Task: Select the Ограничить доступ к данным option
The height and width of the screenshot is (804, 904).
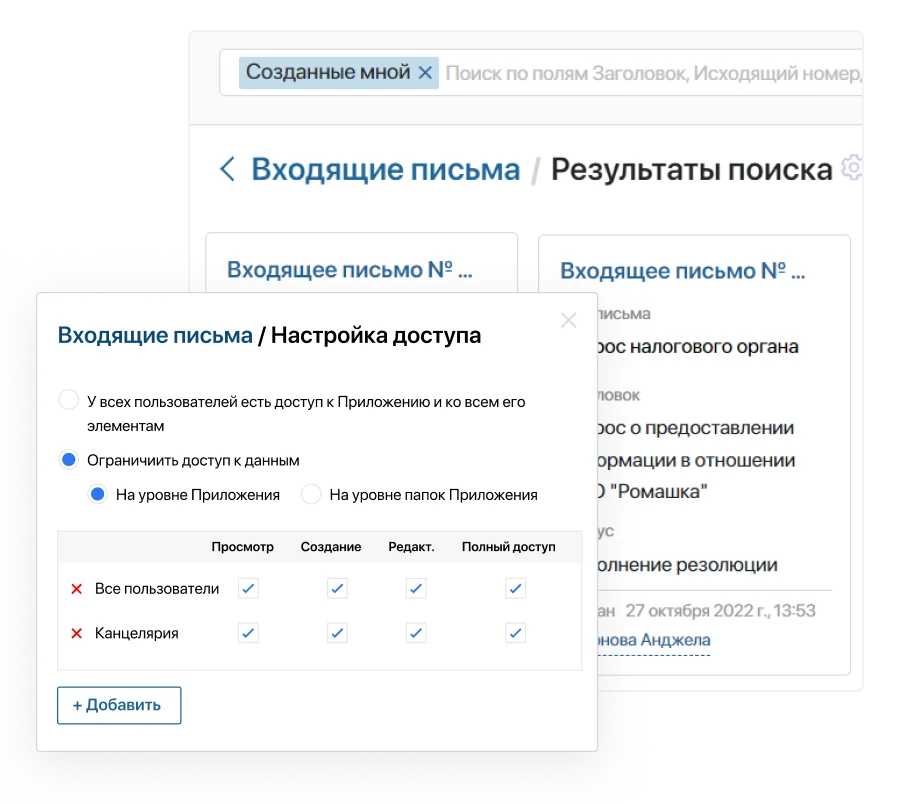Action: click(68, 458)
